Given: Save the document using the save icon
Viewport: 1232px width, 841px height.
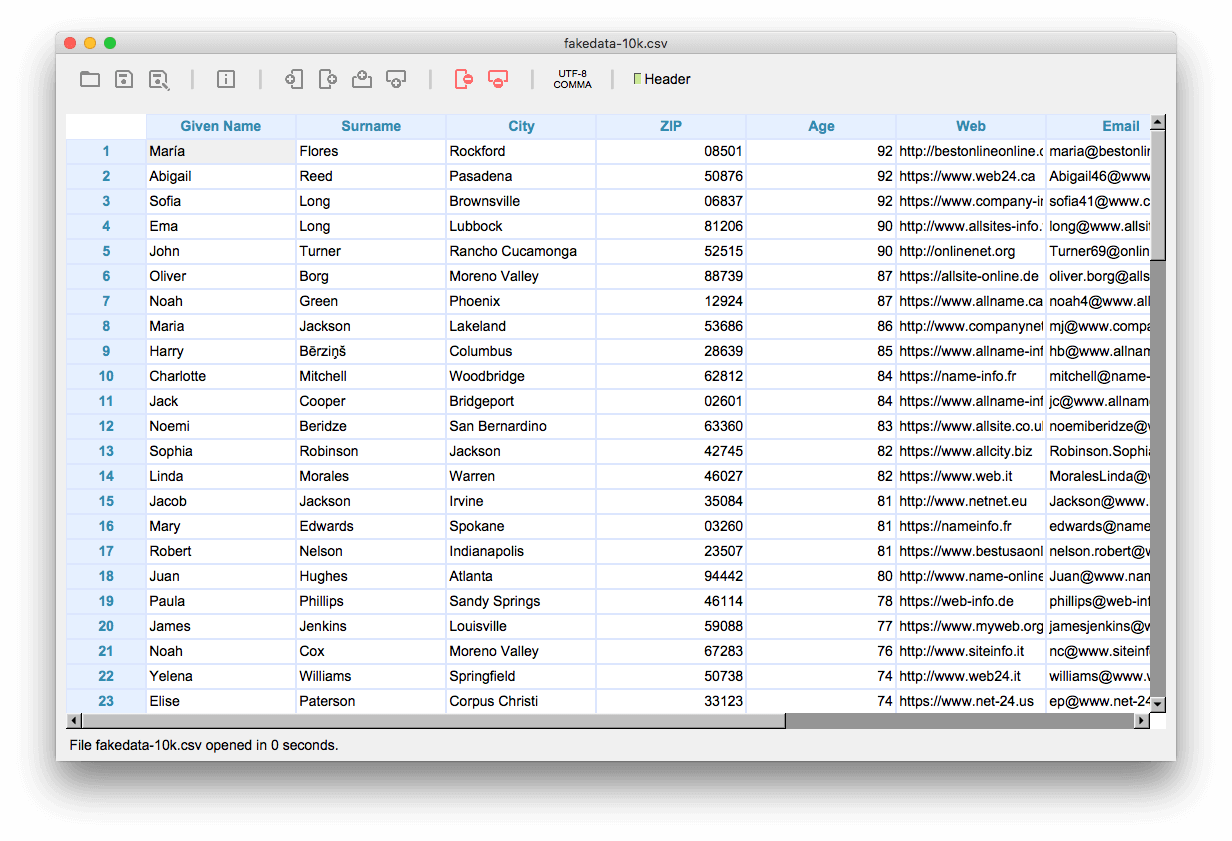Looking at the screenshot, I should click(123, 79).
